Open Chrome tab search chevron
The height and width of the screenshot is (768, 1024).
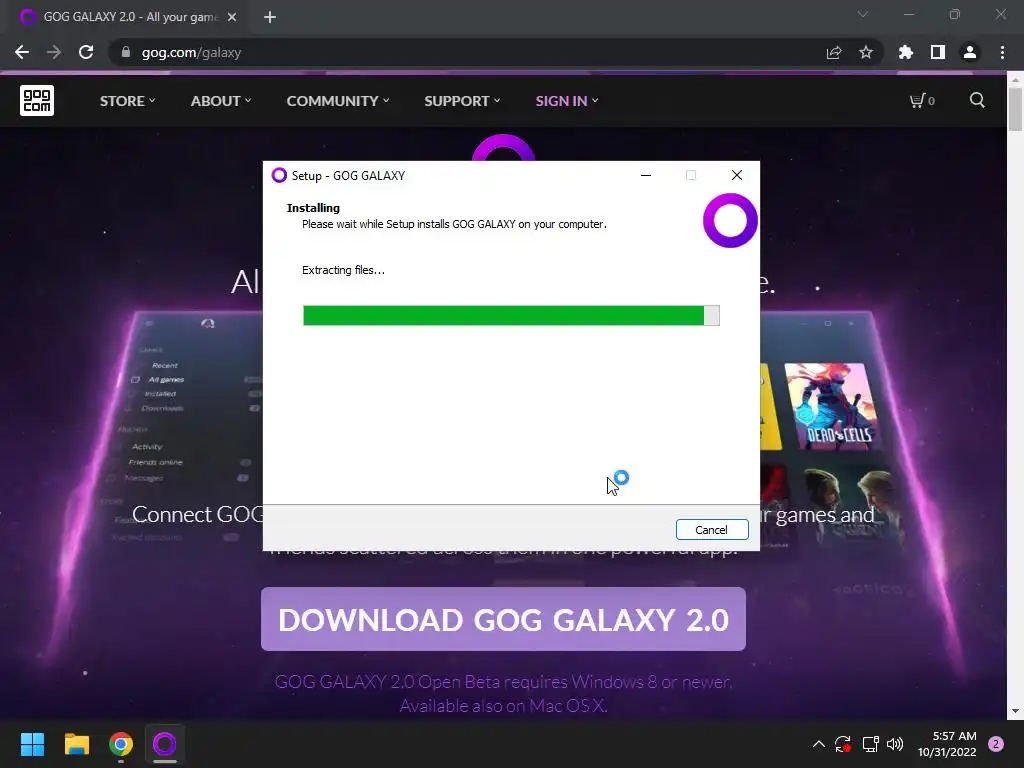(x=863, y=14)
